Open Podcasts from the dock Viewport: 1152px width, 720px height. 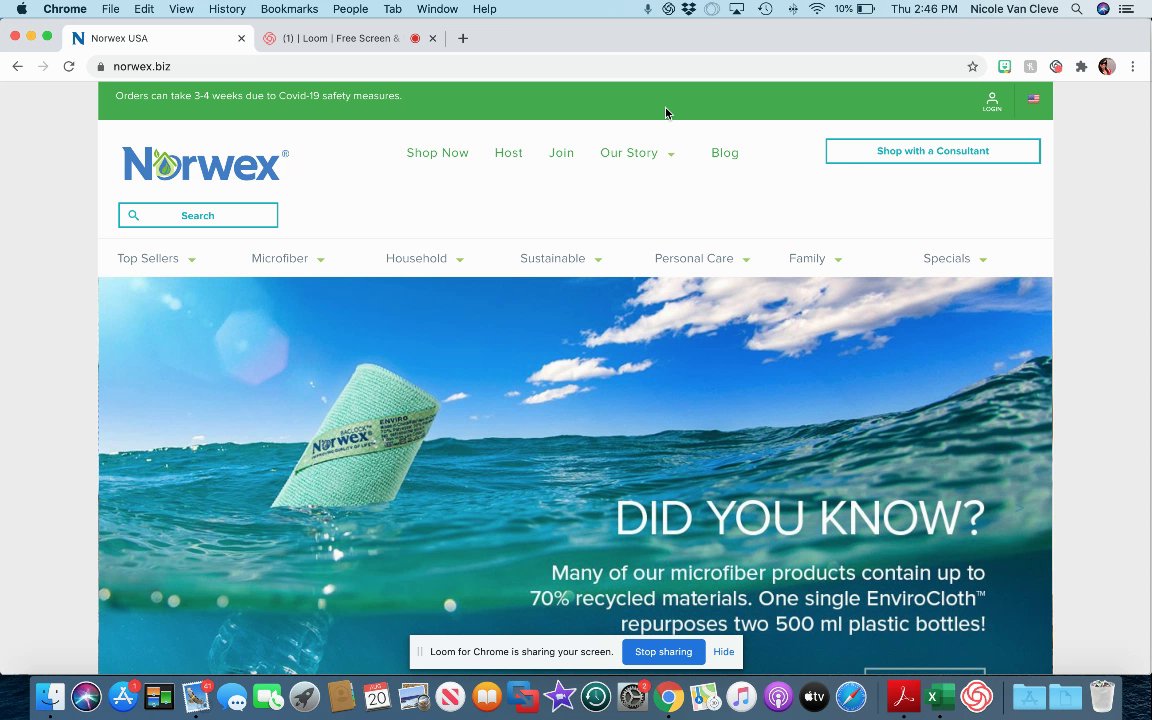click(778, 696)
